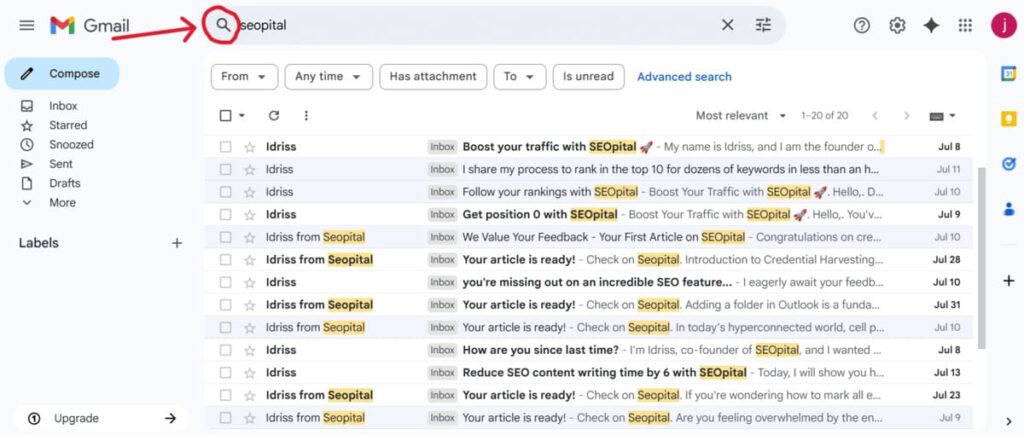Star the 'How are you since last time?' email
The width and height of the screenshot is (1024, 435).
coord(249,350)
